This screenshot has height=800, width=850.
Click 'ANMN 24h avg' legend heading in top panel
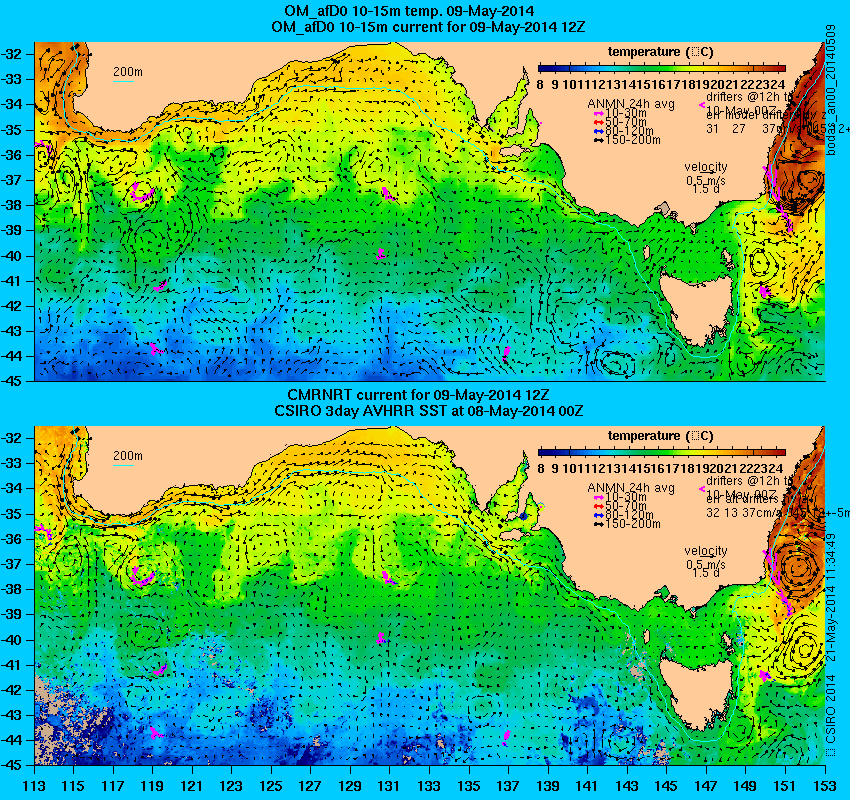[x=631, y=104]
